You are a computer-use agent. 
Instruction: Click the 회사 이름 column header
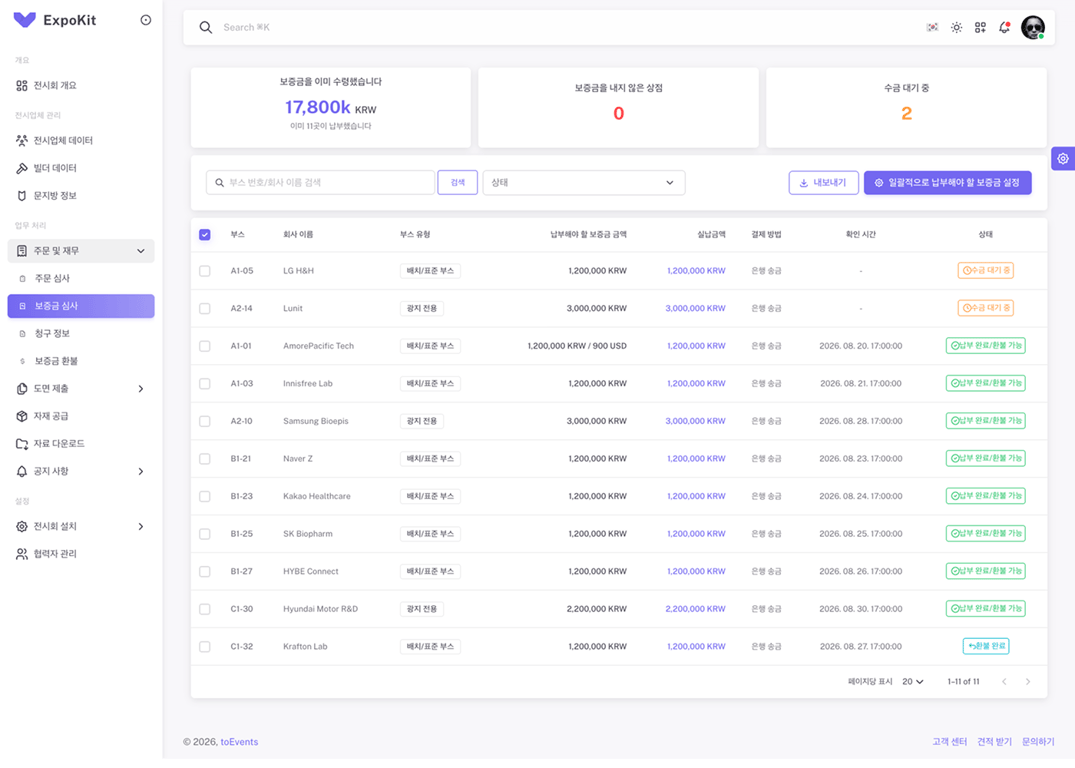pos(298,235)
